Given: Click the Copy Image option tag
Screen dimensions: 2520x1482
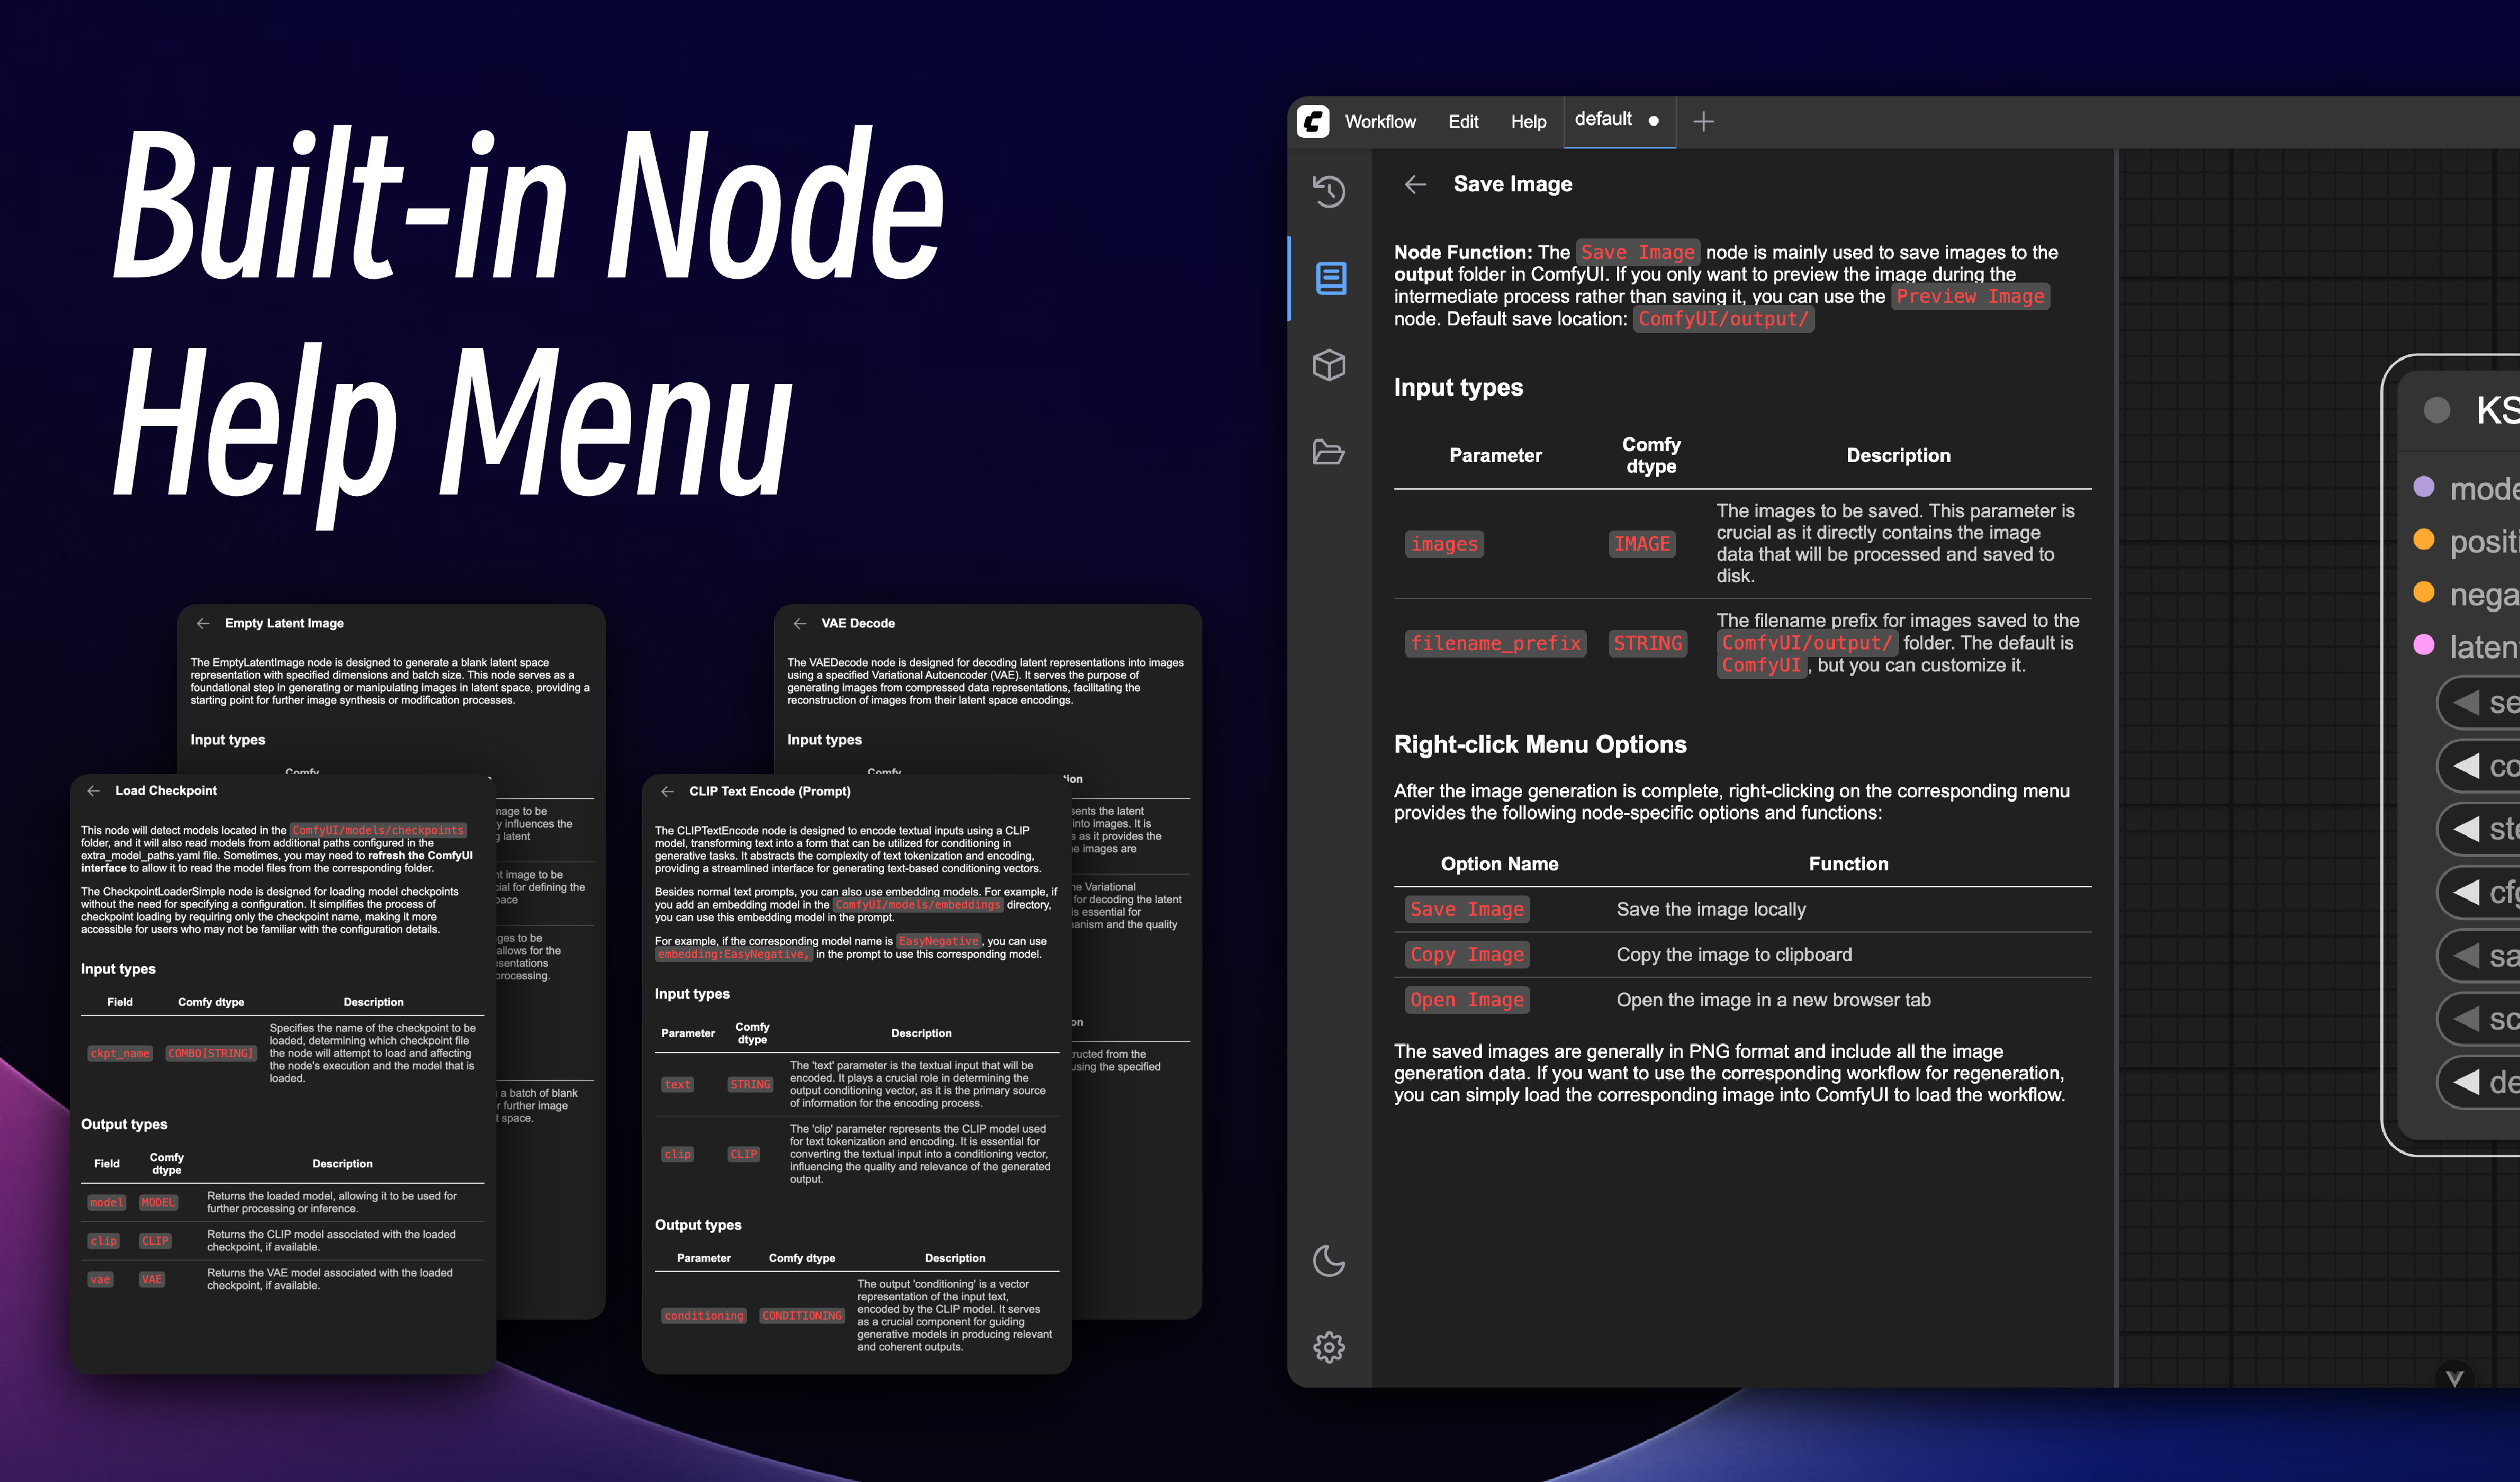Looking at the screenshot, I should click(1466, 954).
